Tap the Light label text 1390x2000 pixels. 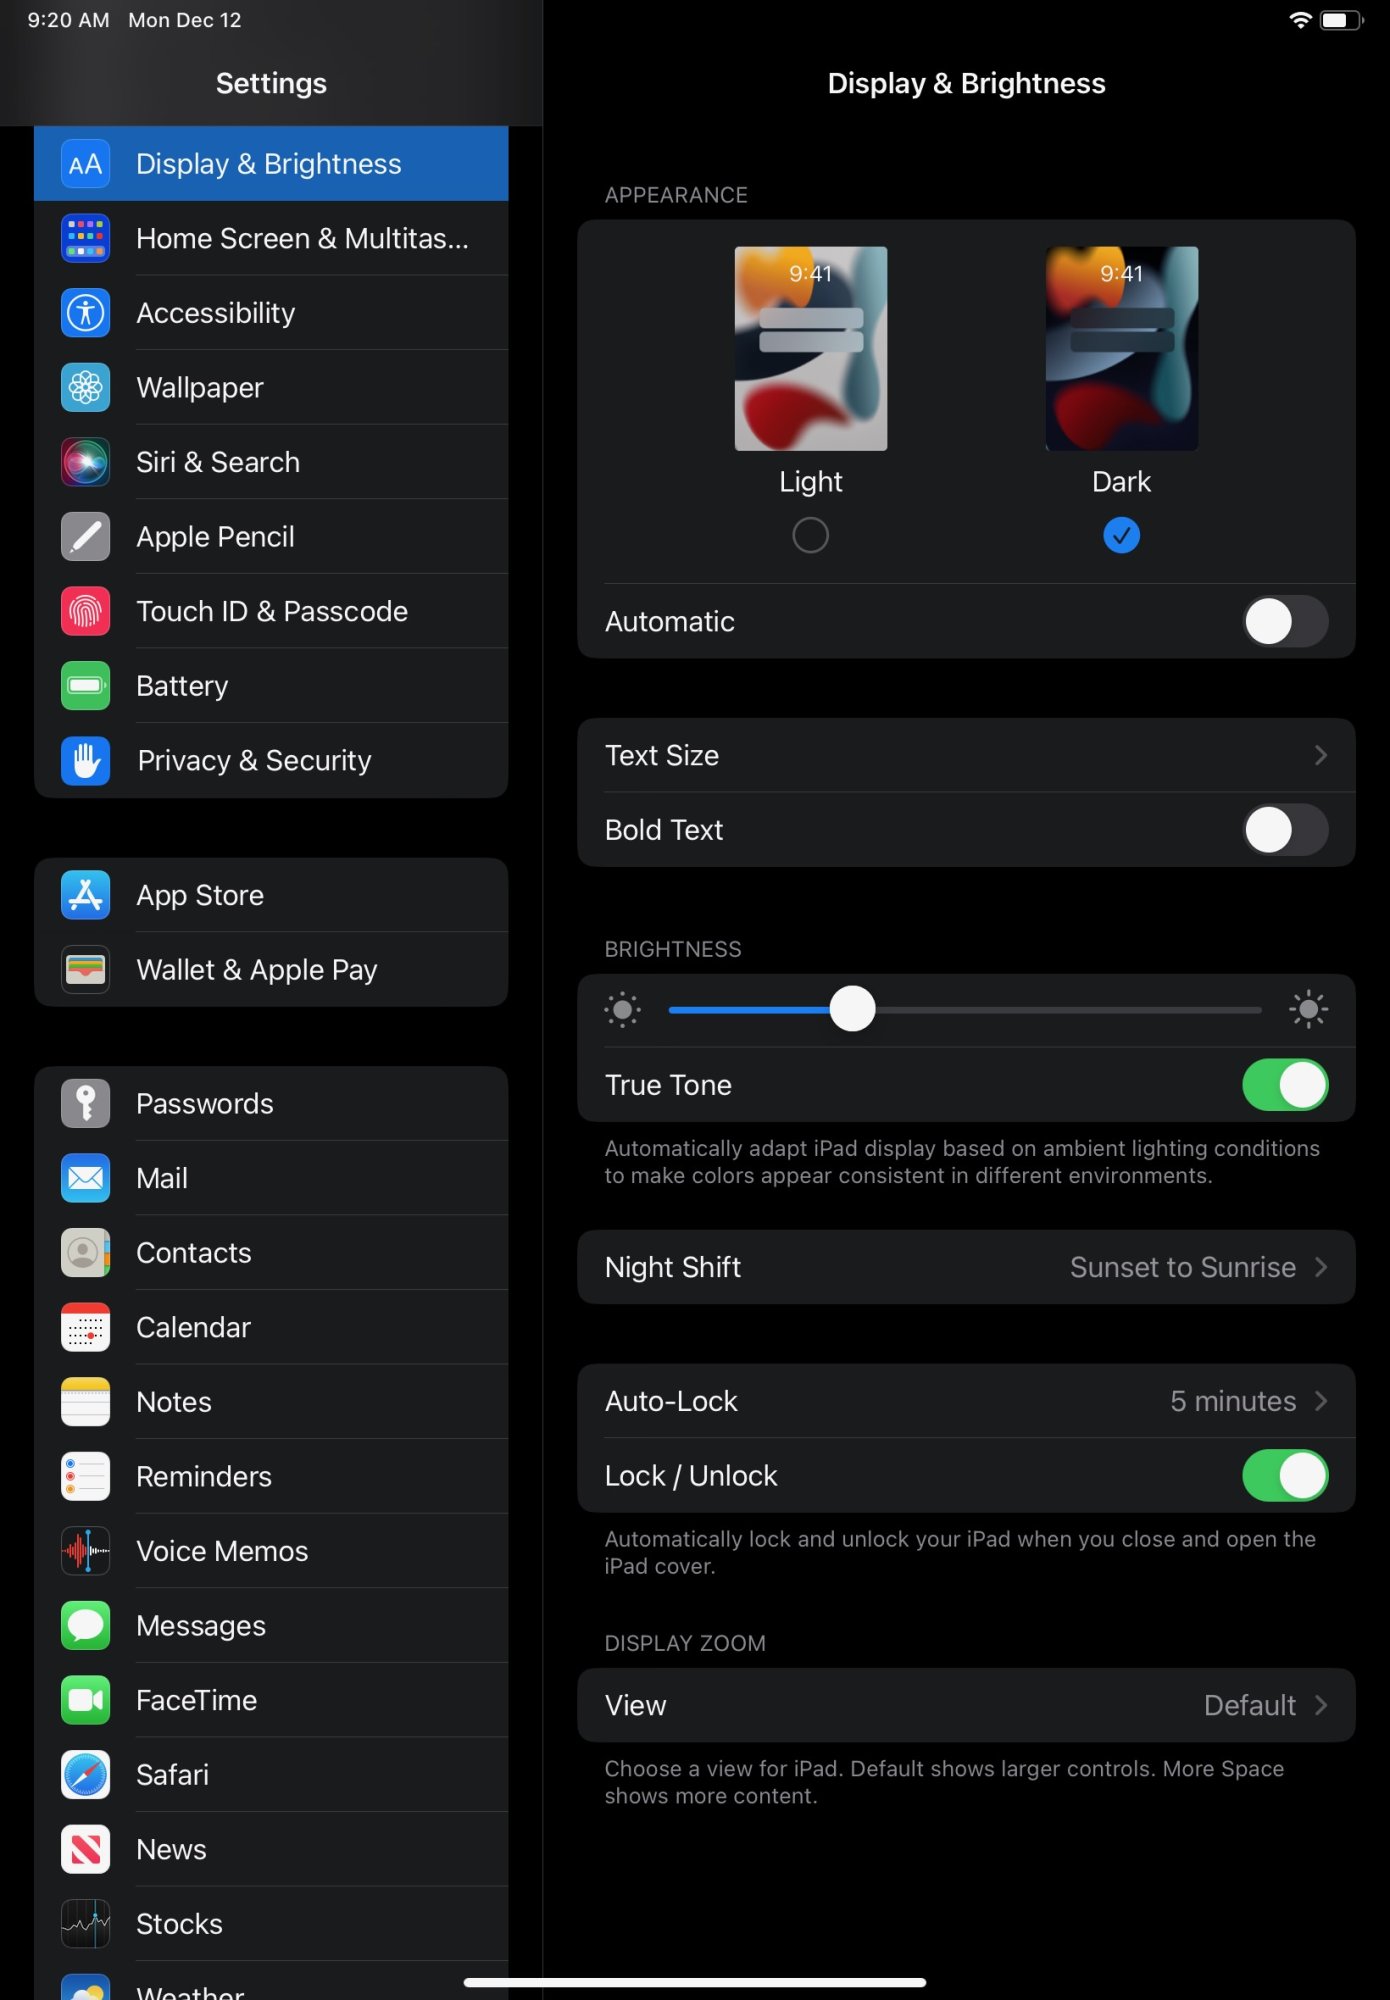[811, 482]
